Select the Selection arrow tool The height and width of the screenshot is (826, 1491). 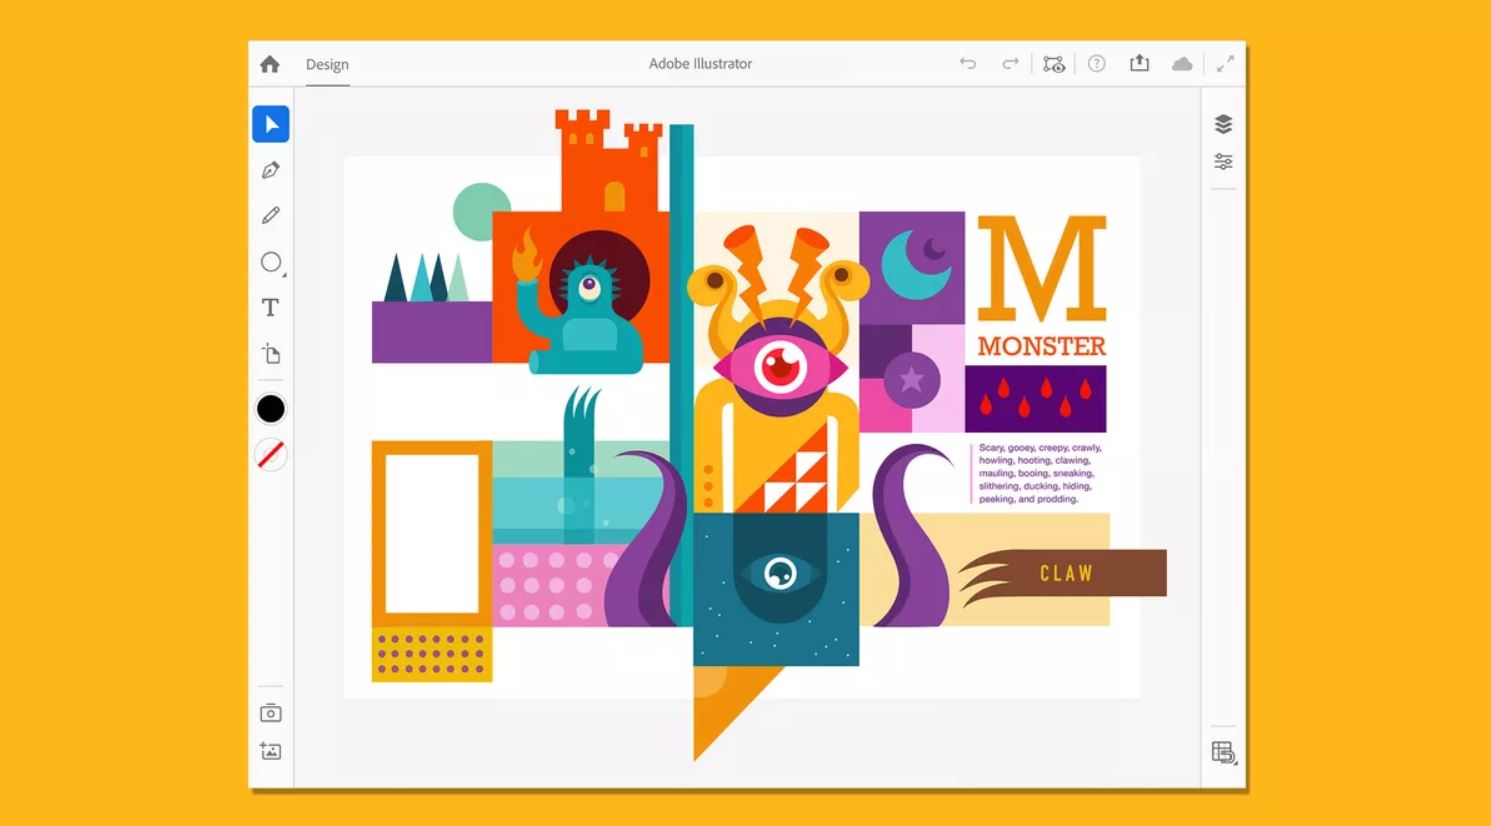(x=271, y=124)
